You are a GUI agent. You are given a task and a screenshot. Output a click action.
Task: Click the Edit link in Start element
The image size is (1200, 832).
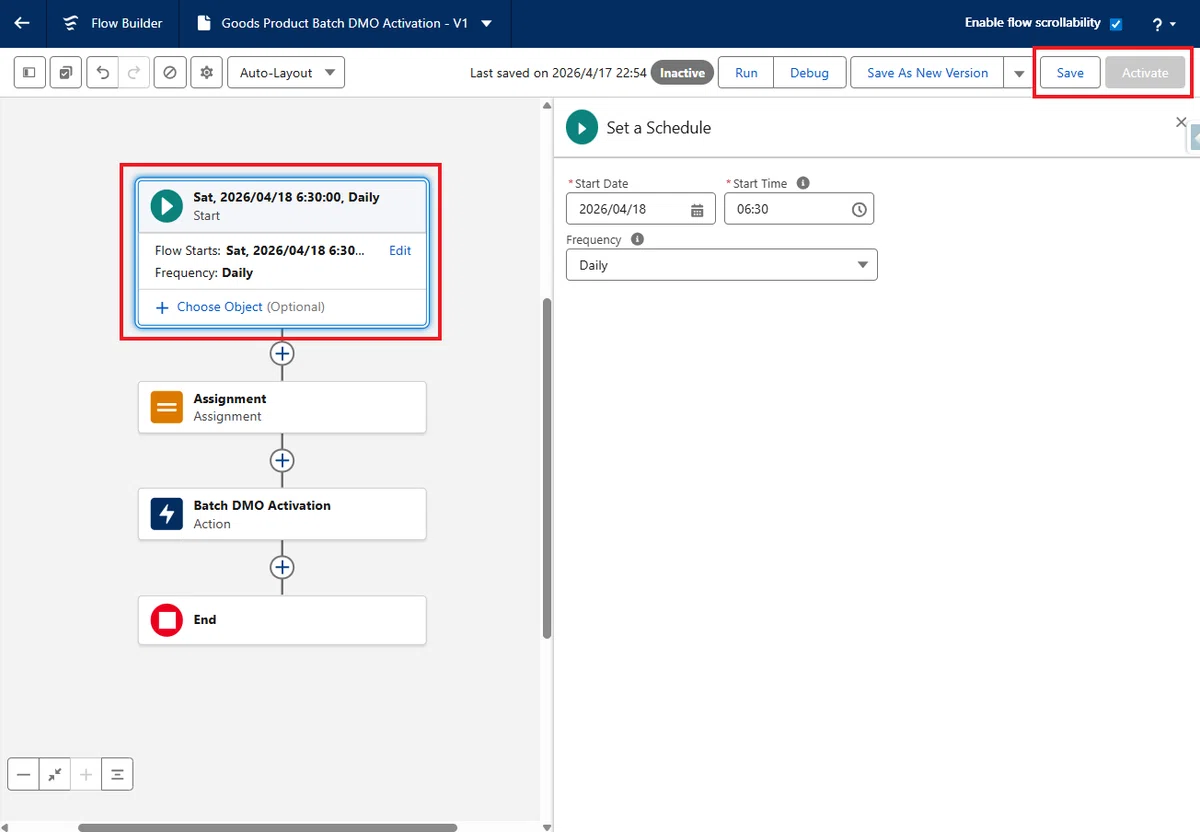(400, 251)
